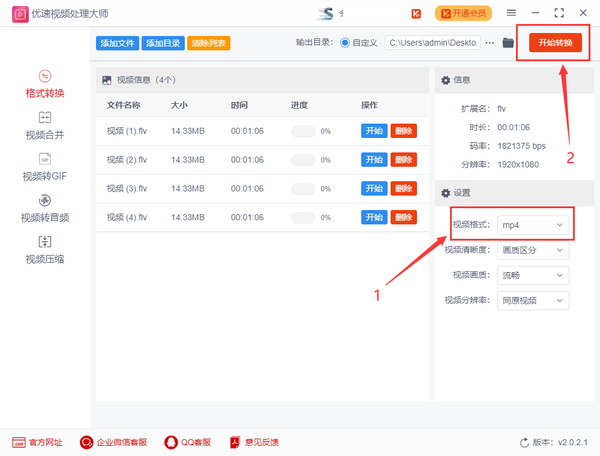Viewport: 600px width, 456px height.
Task: Click the 设置 gear icon
Action: click(x=445, y=193)
